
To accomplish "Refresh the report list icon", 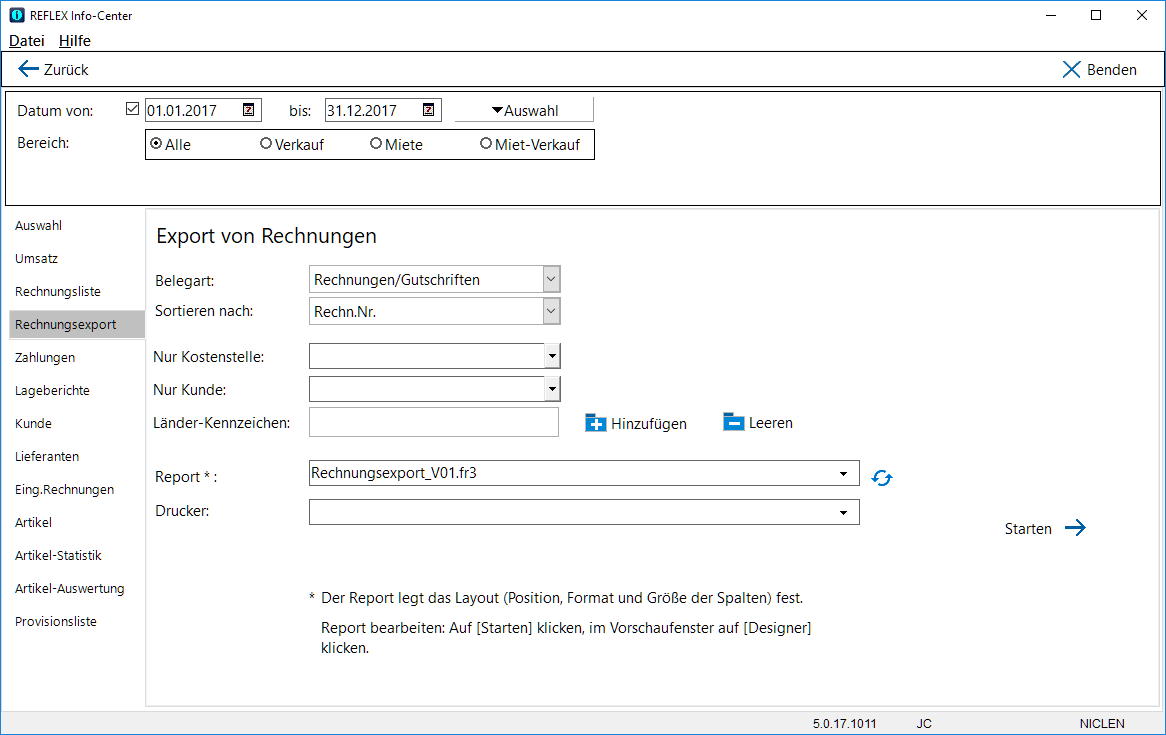I will tap(882, 478).
